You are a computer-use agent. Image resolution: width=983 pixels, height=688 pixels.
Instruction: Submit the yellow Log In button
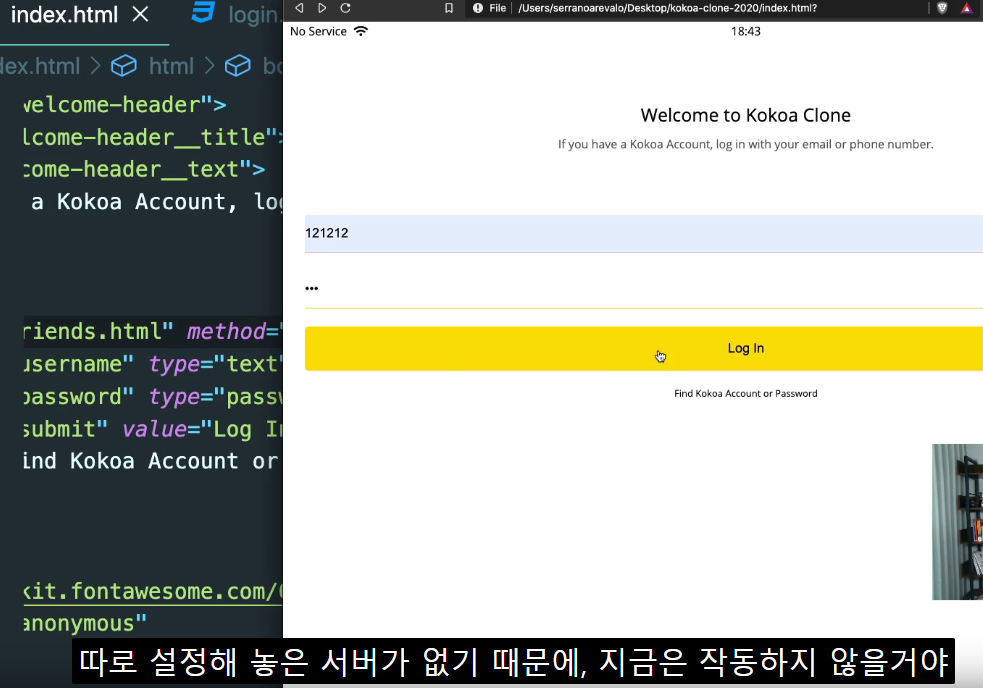(644, 348)
